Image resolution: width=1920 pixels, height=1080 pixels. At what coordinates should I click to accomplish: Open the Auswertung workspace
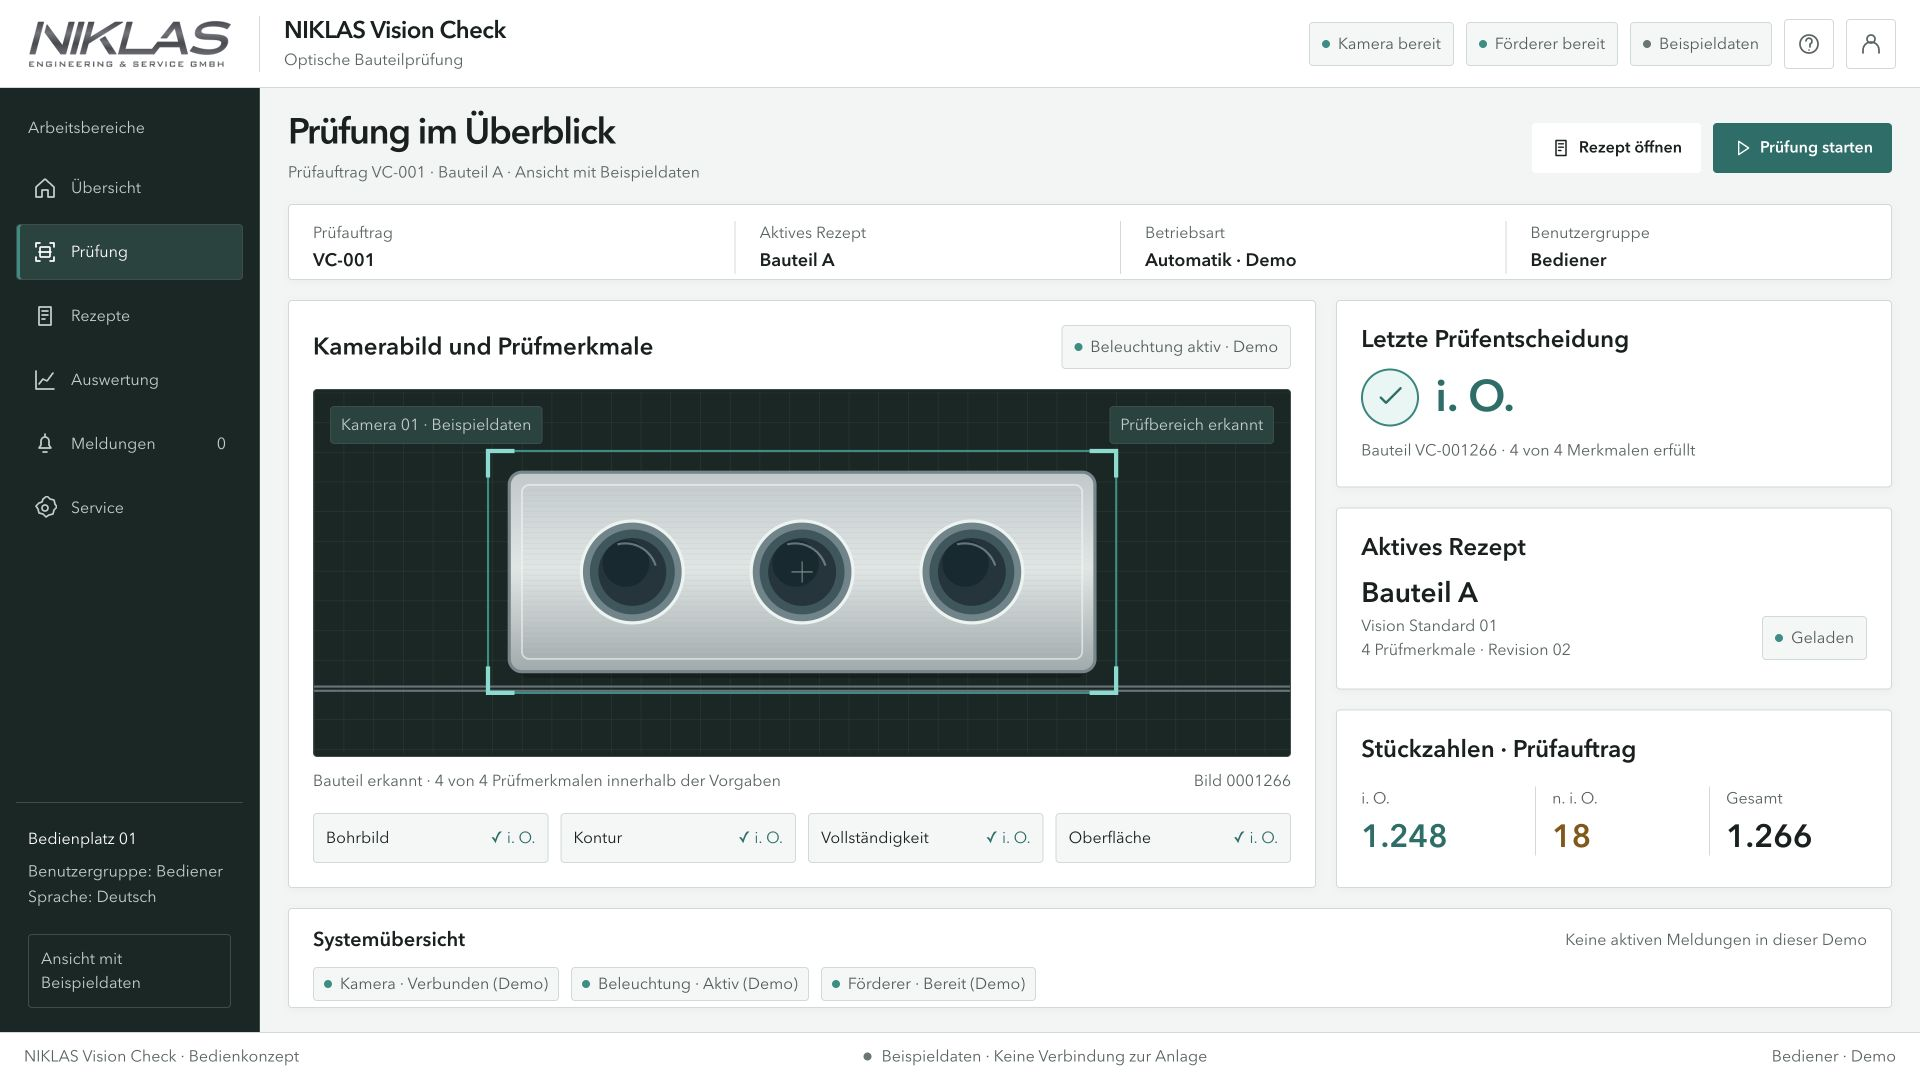(x=129, y=380)
